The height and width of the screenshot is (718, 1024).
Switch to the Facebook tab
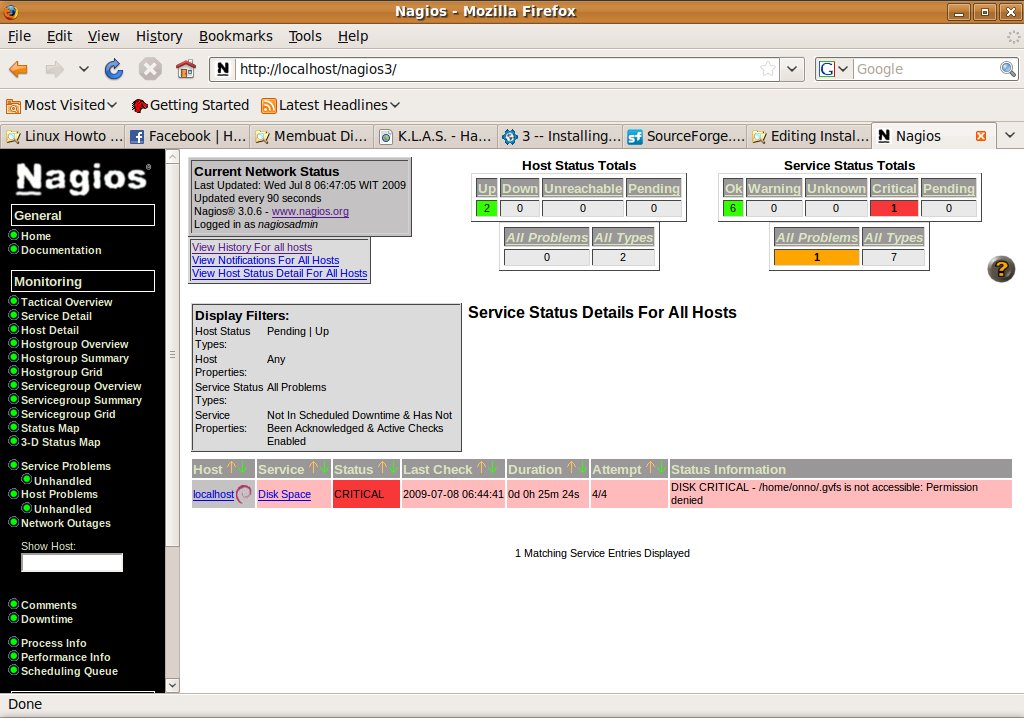coord(187,136)
